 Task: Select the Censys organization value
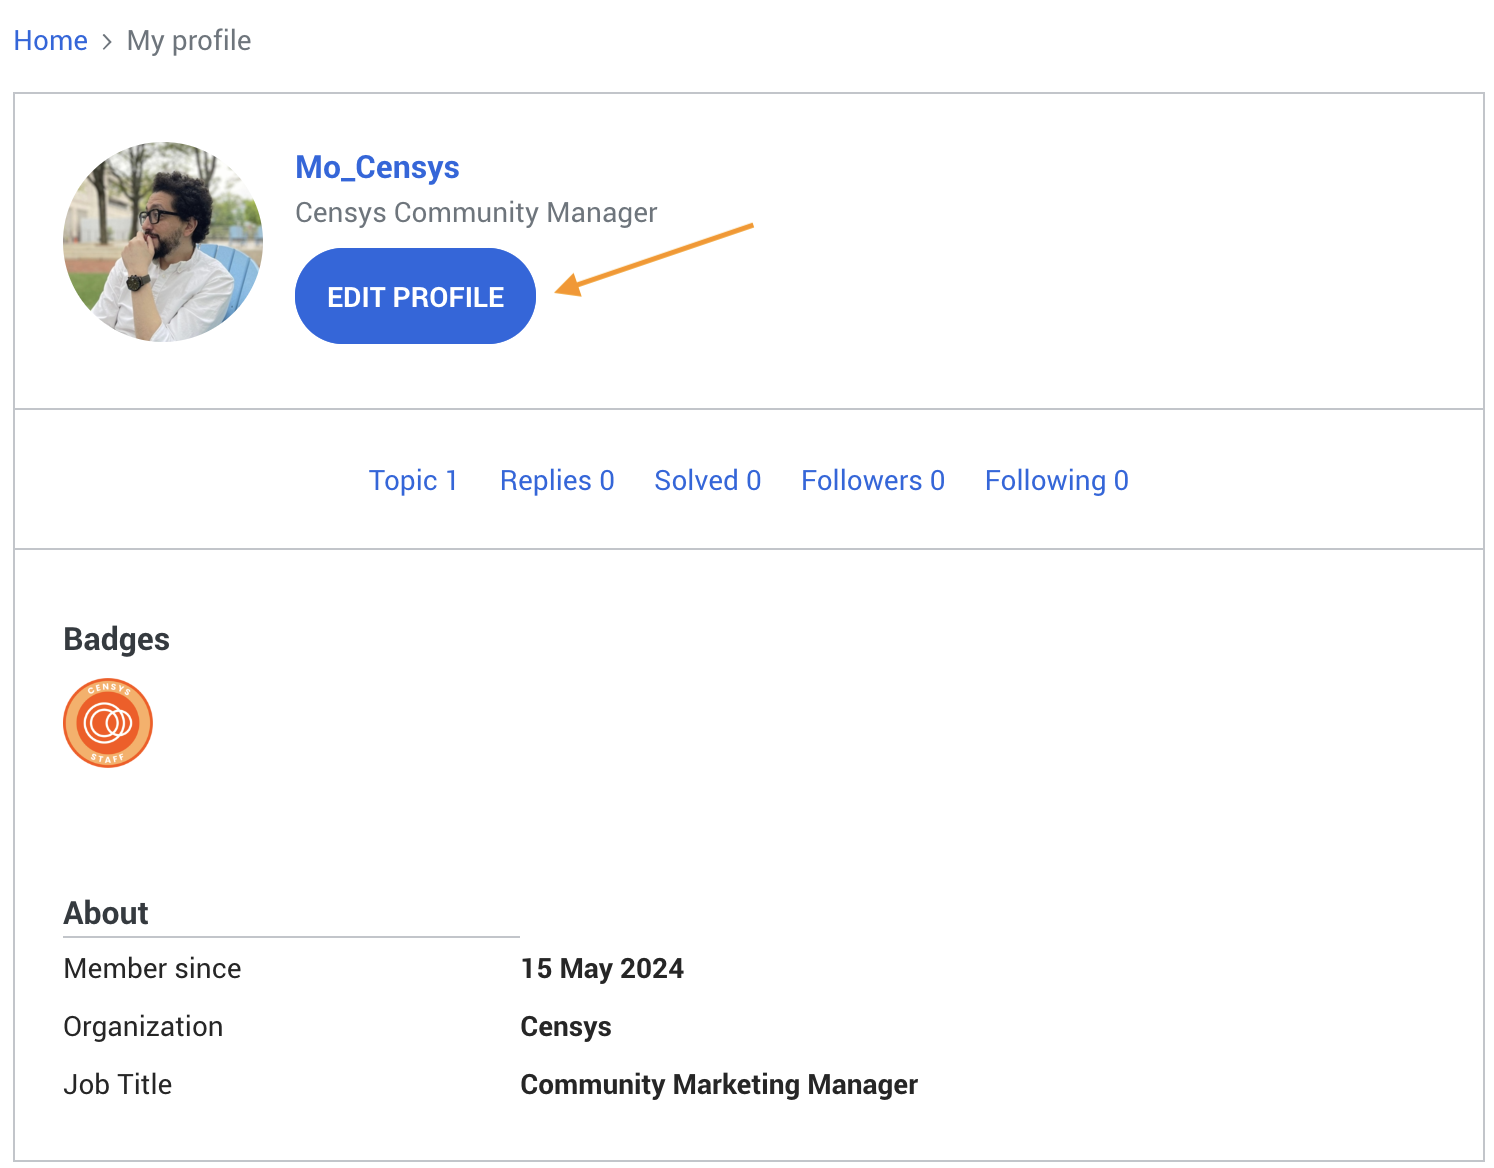pos(566,1027)
